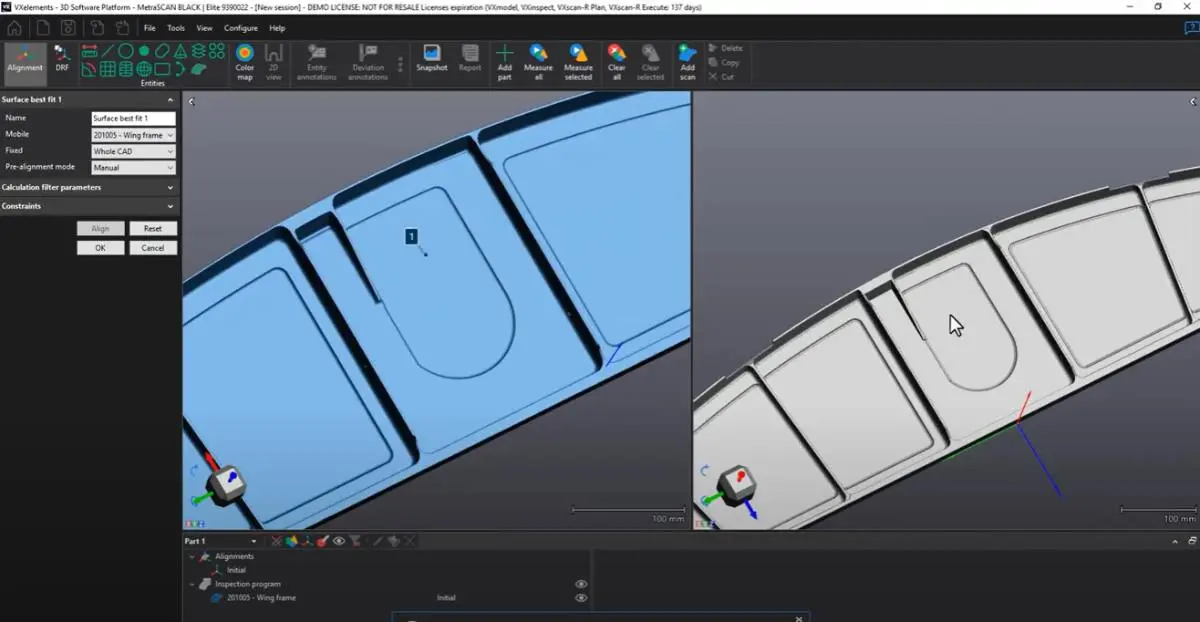This screenshot has height=622, width=1200.
Task: Click the Measure selected icon
Action: pyautogui.click(x=578, y=60)
